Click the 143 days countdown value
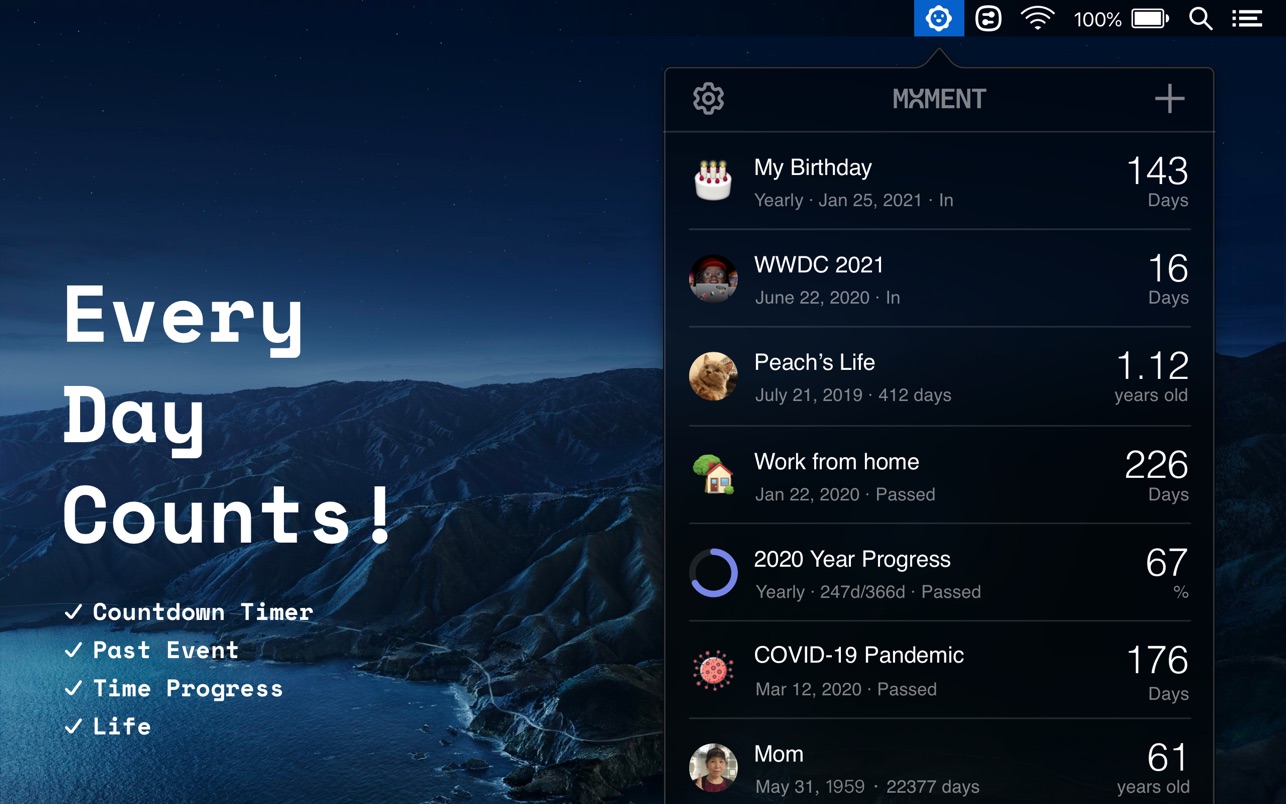 [x=1157, y=171]
